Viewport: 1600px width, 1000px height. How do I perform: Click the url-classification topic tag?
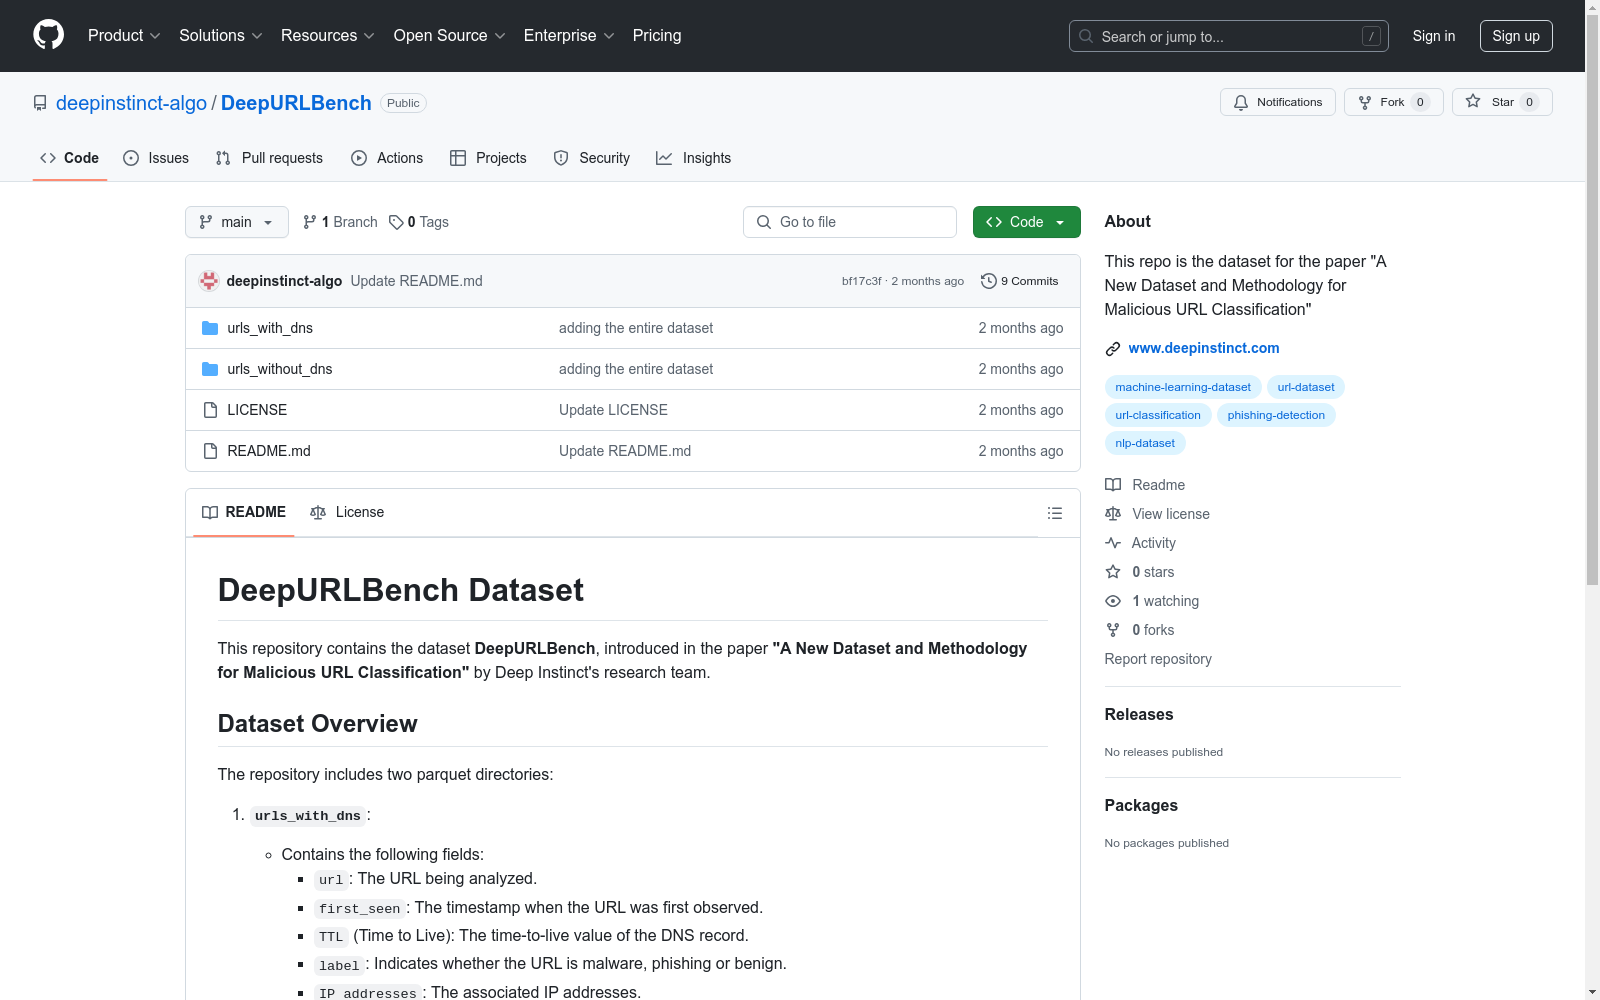[1158, 415]
